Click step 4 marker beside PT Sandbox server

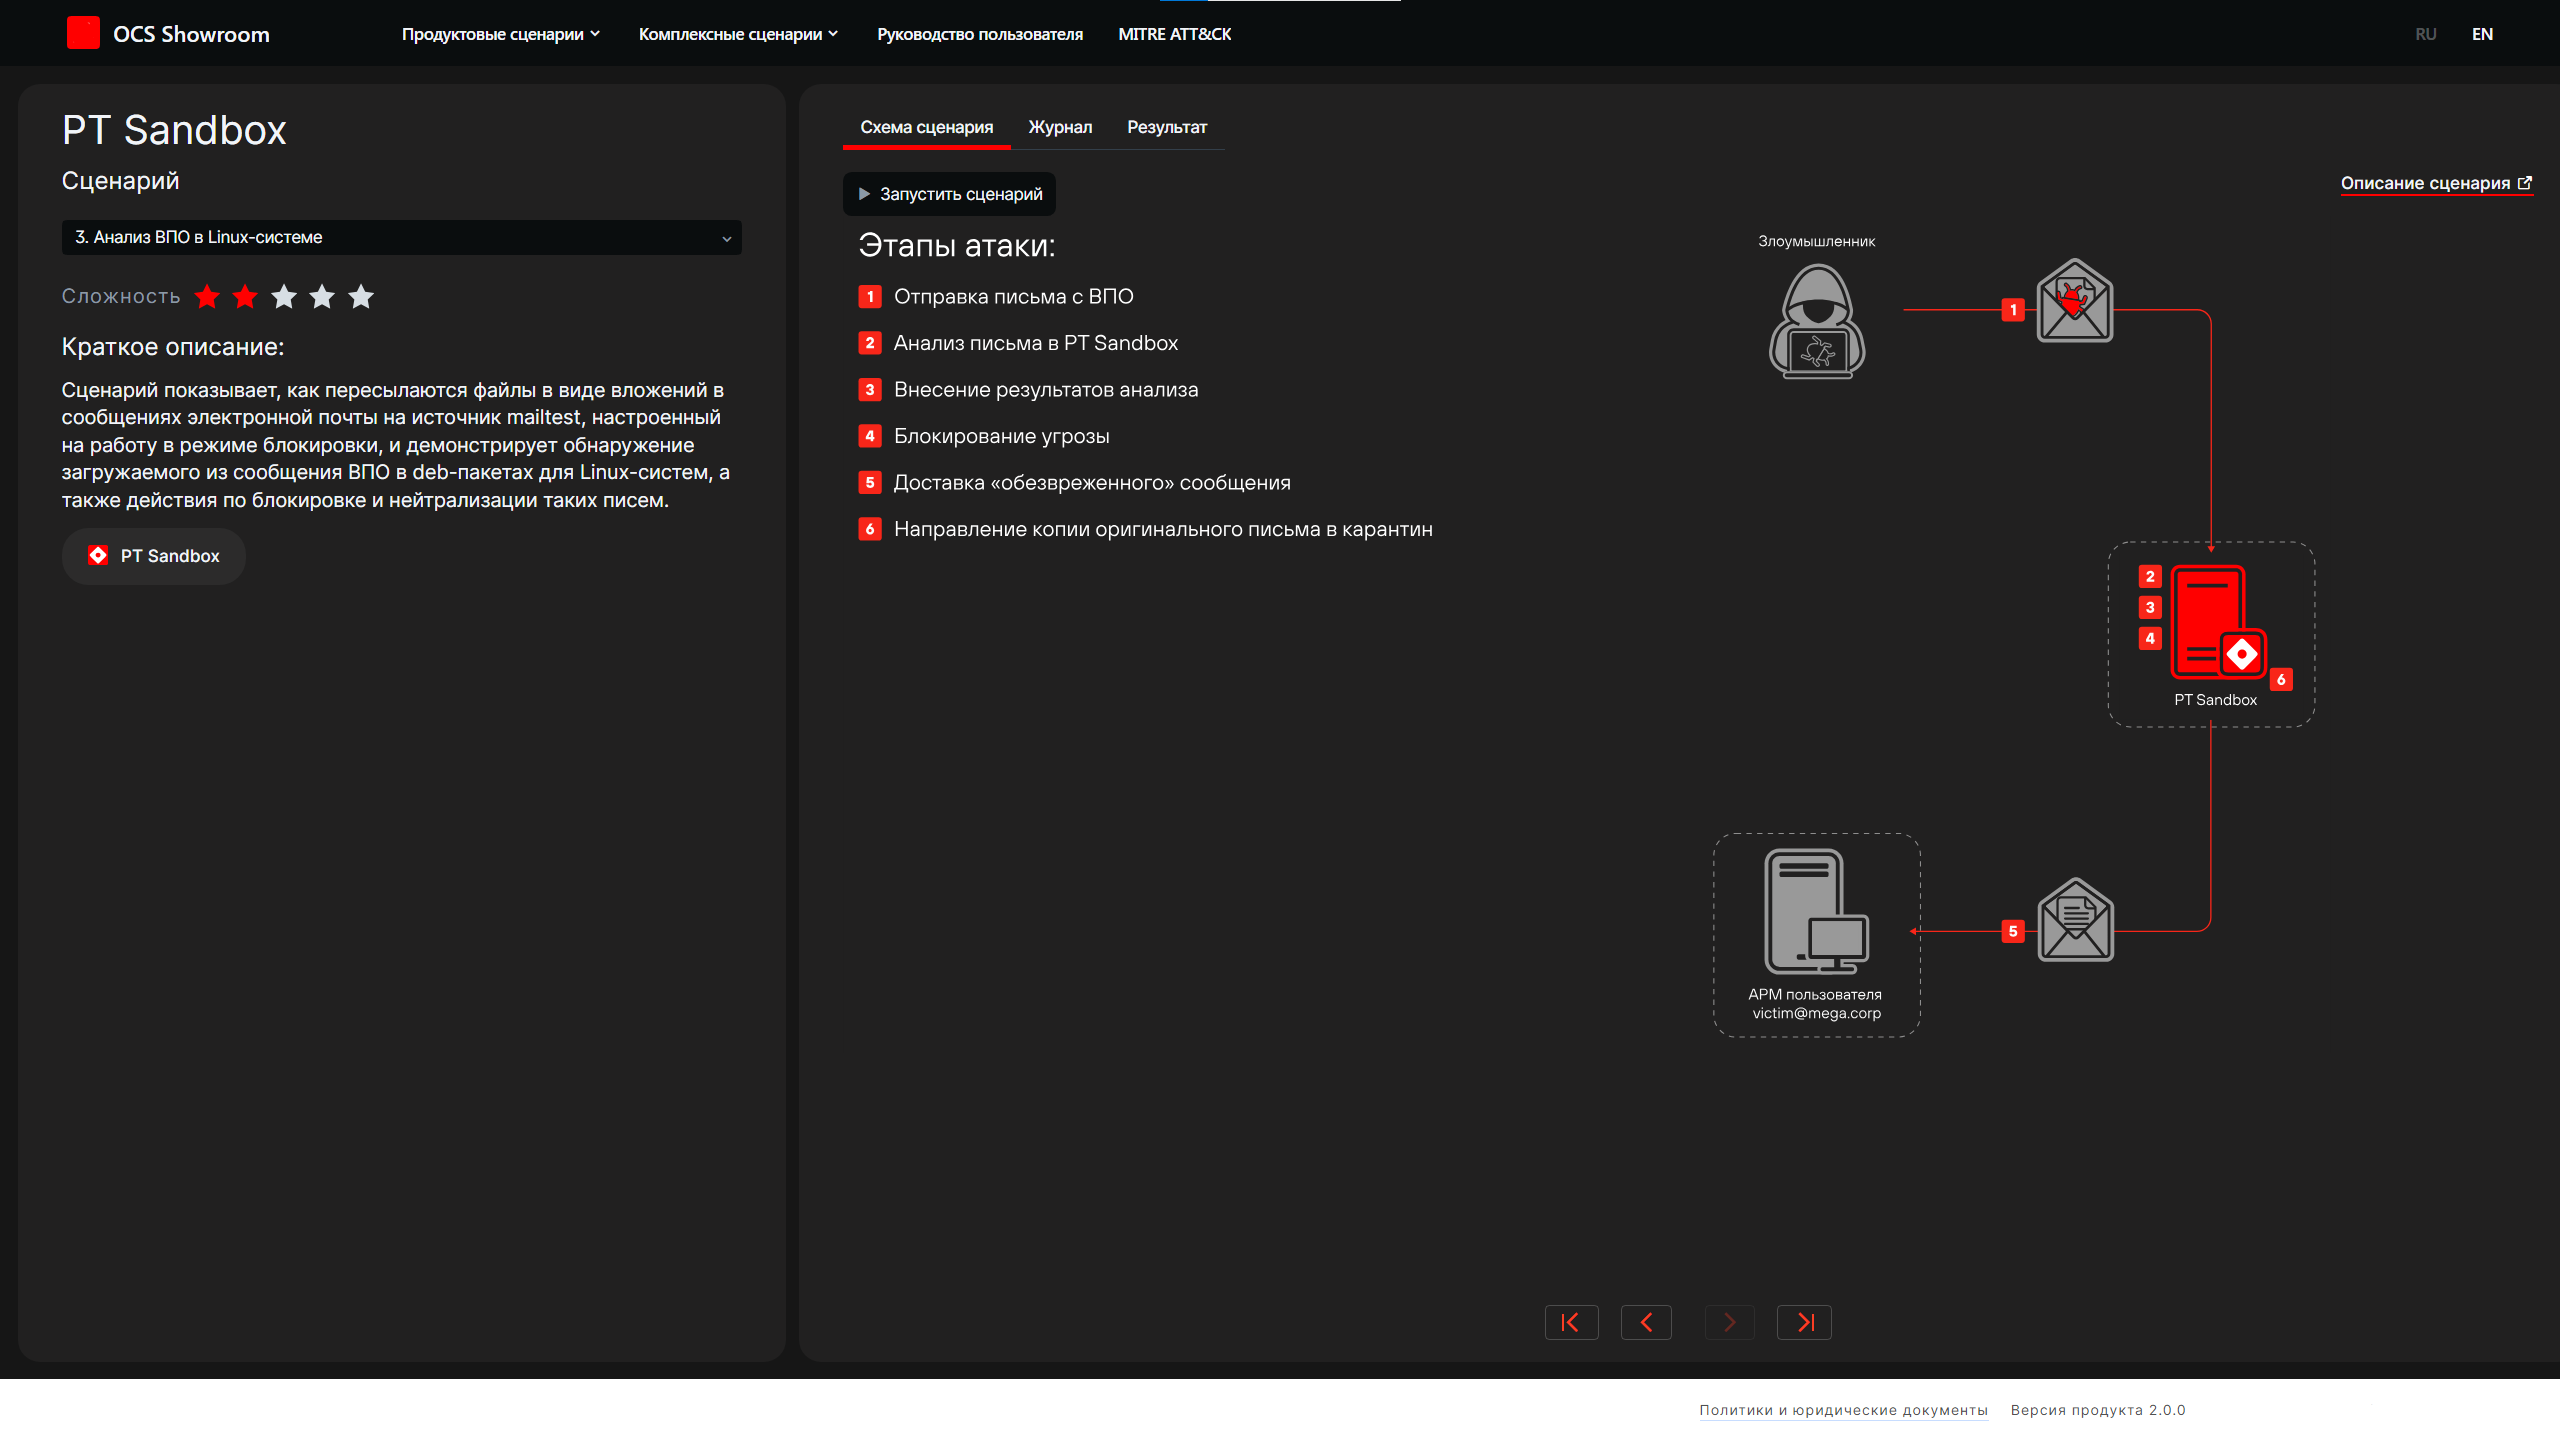tap(2150, 638)
